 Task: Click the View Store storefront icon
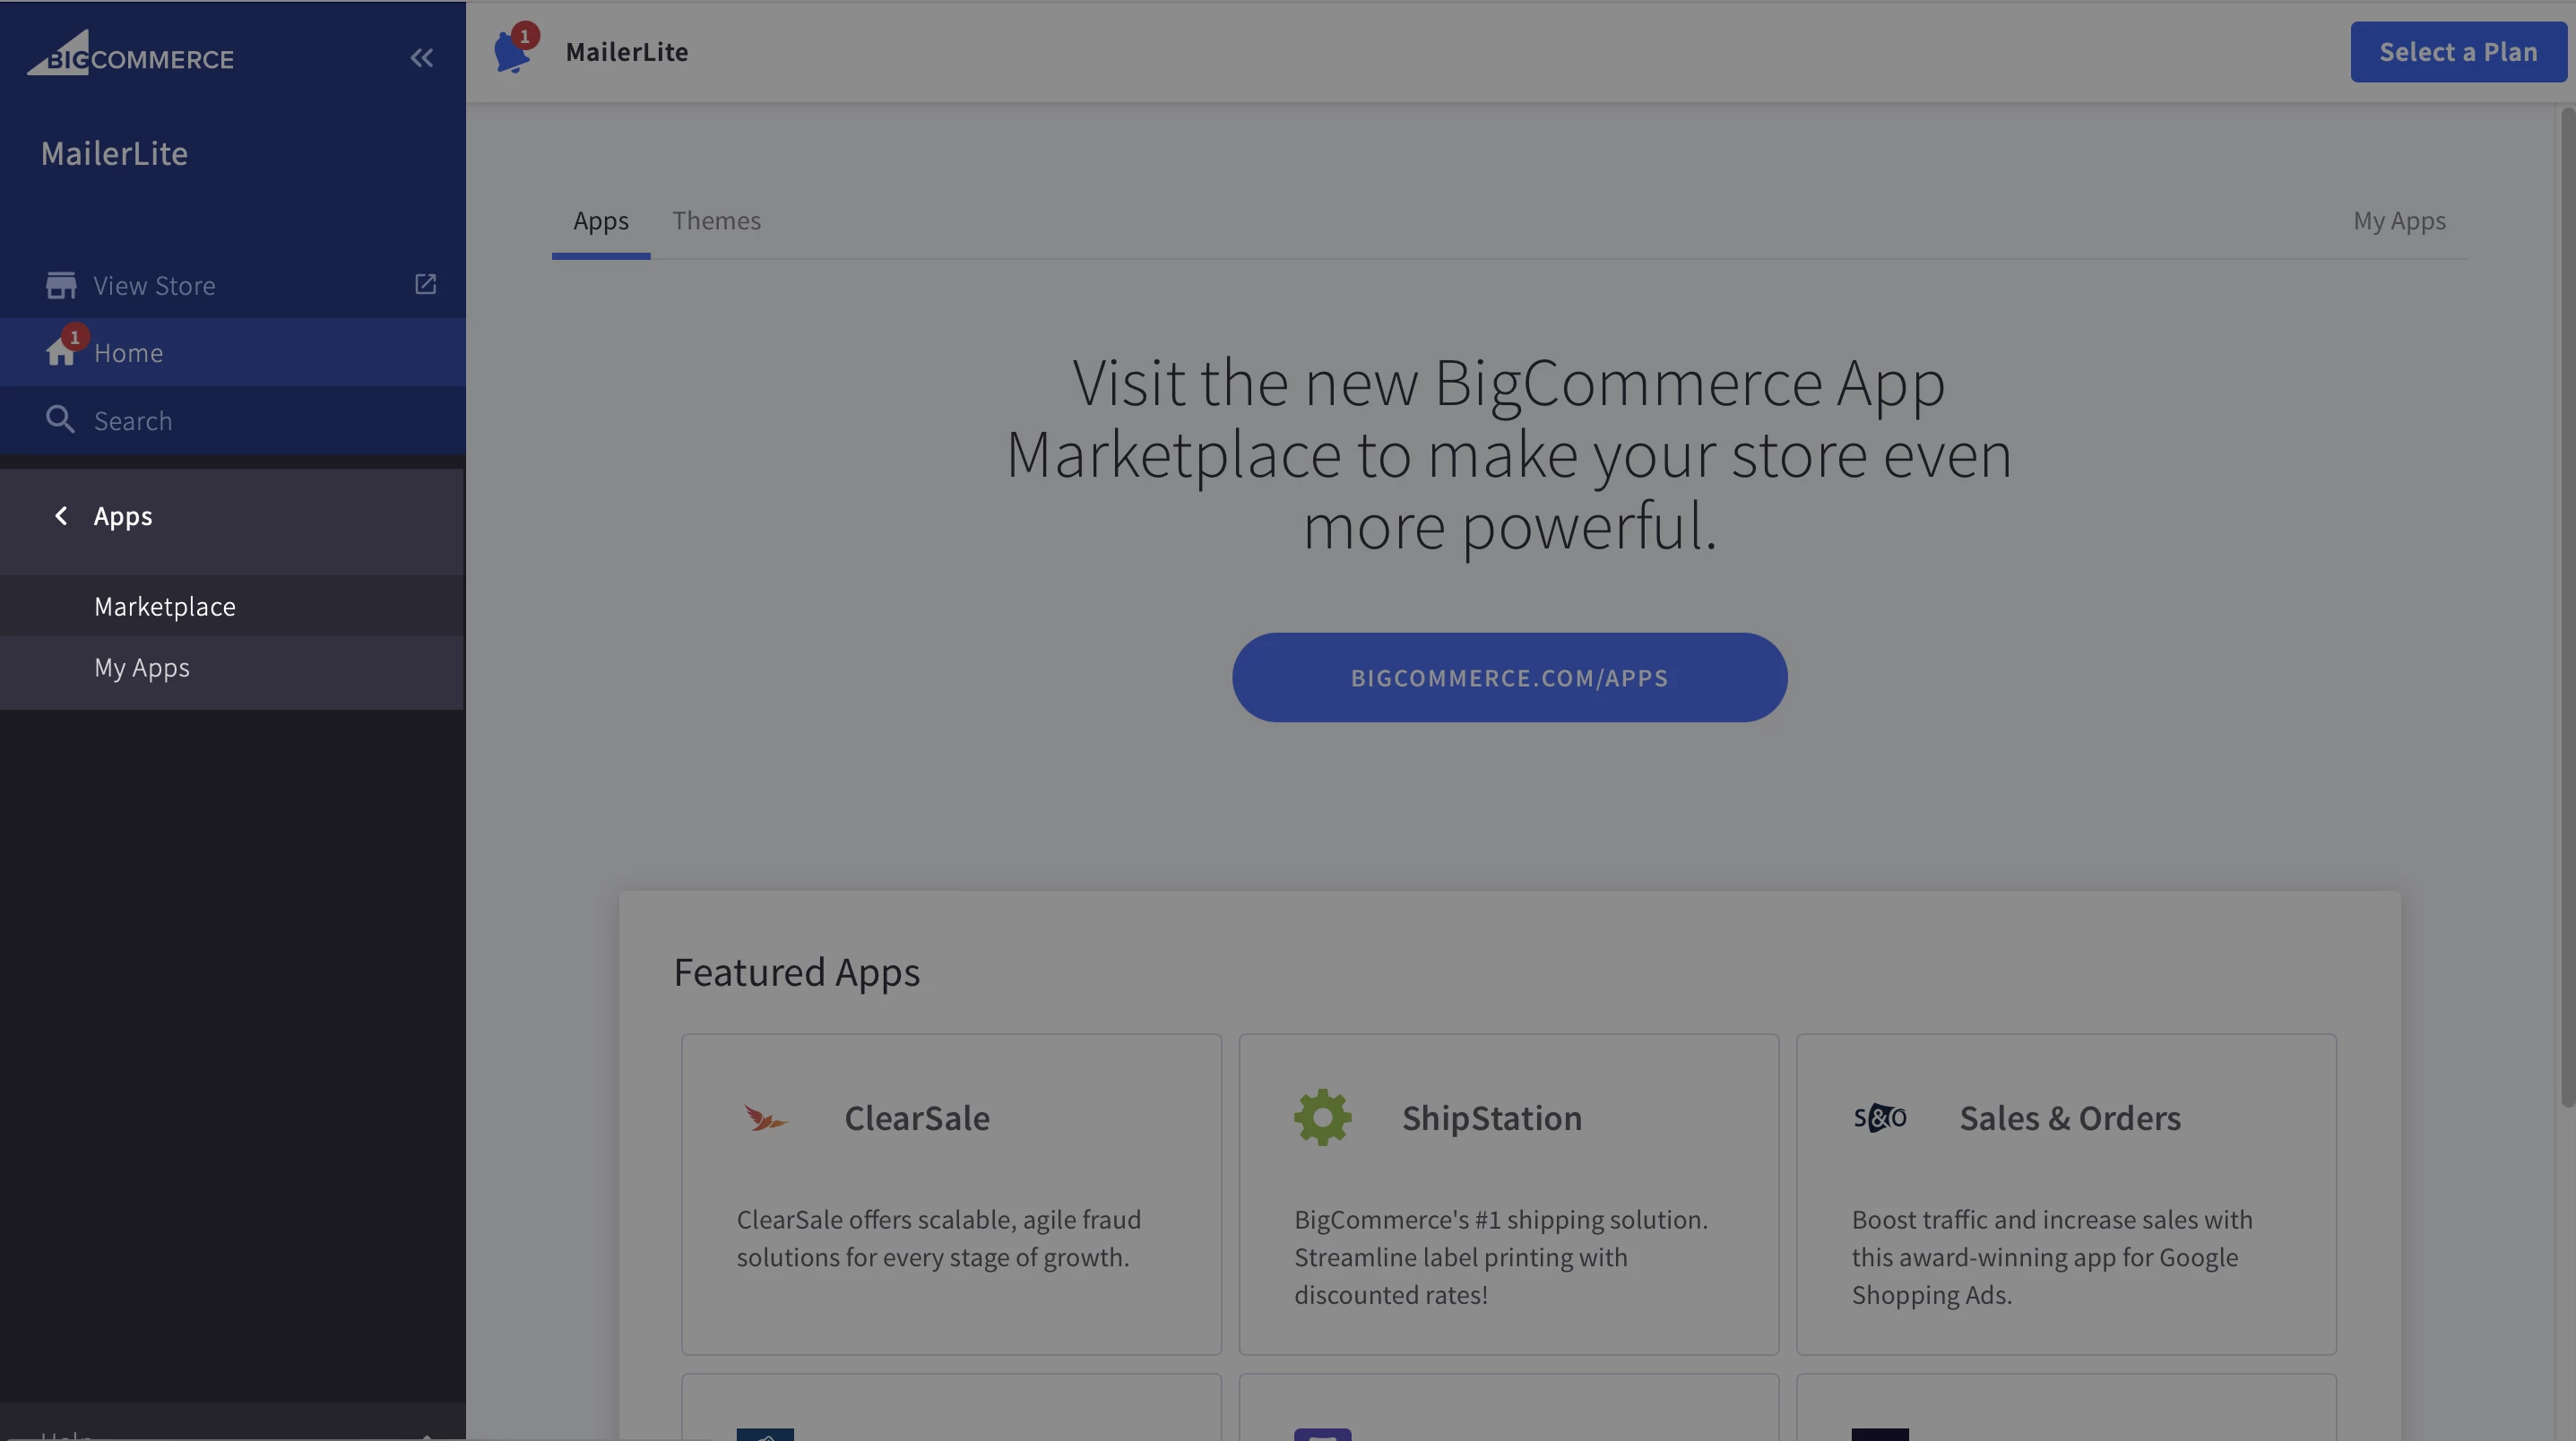(x=60, y=286)
